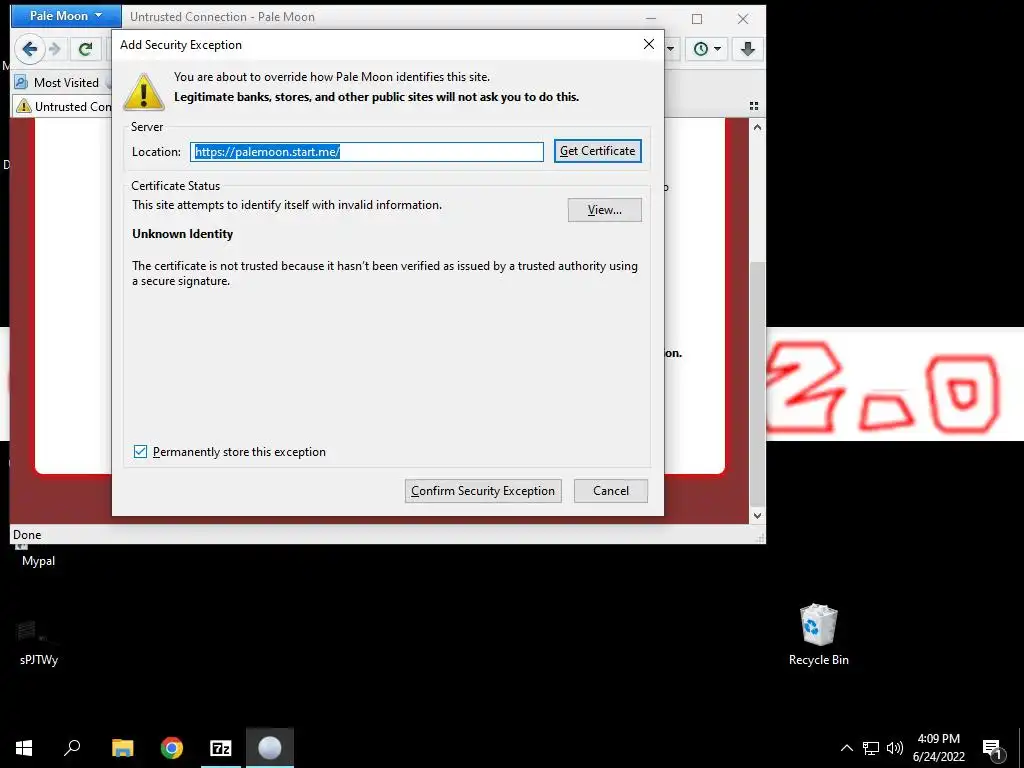Show hidden system tray icons chevron
1024x768 pixels.
point(846,748)
